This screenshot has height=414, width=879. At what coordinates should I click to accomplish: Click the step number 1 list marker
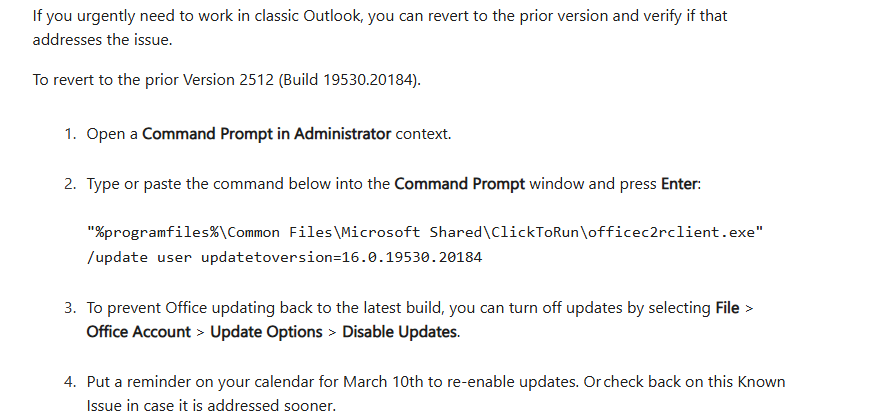tap(70, 134)
